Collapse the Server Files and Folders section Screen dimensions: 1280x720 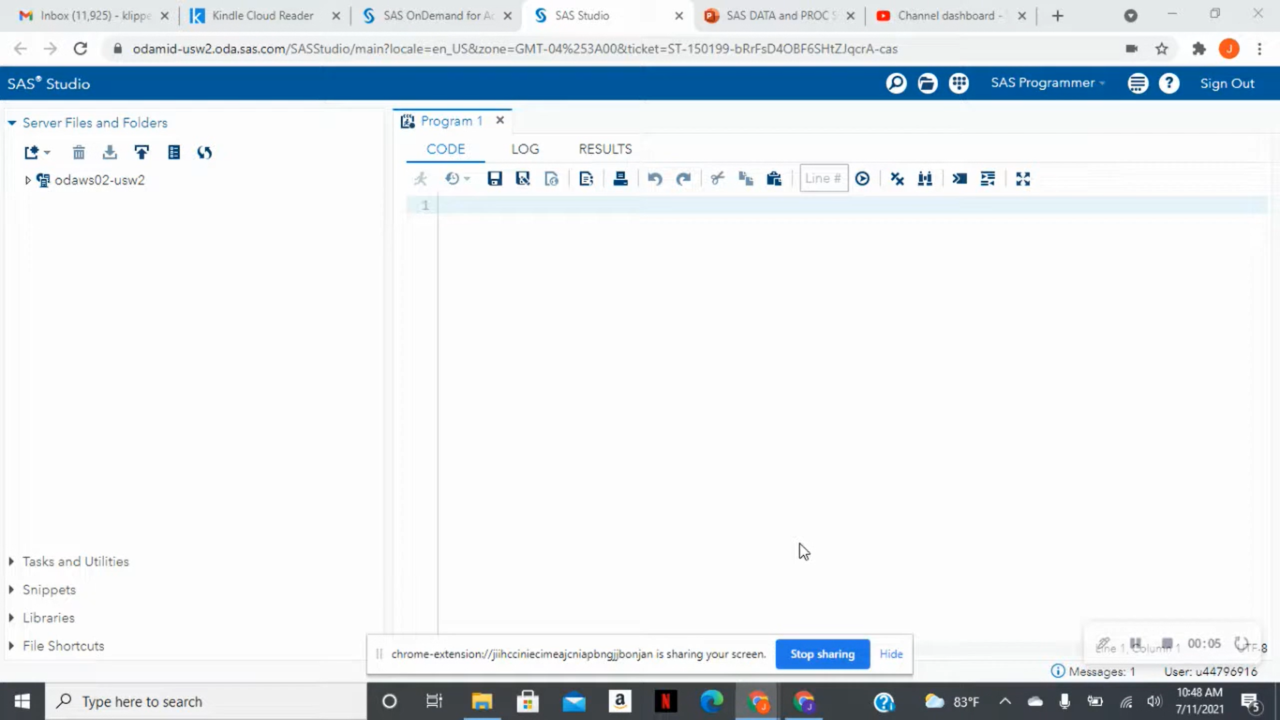click(x=12, y=123)
